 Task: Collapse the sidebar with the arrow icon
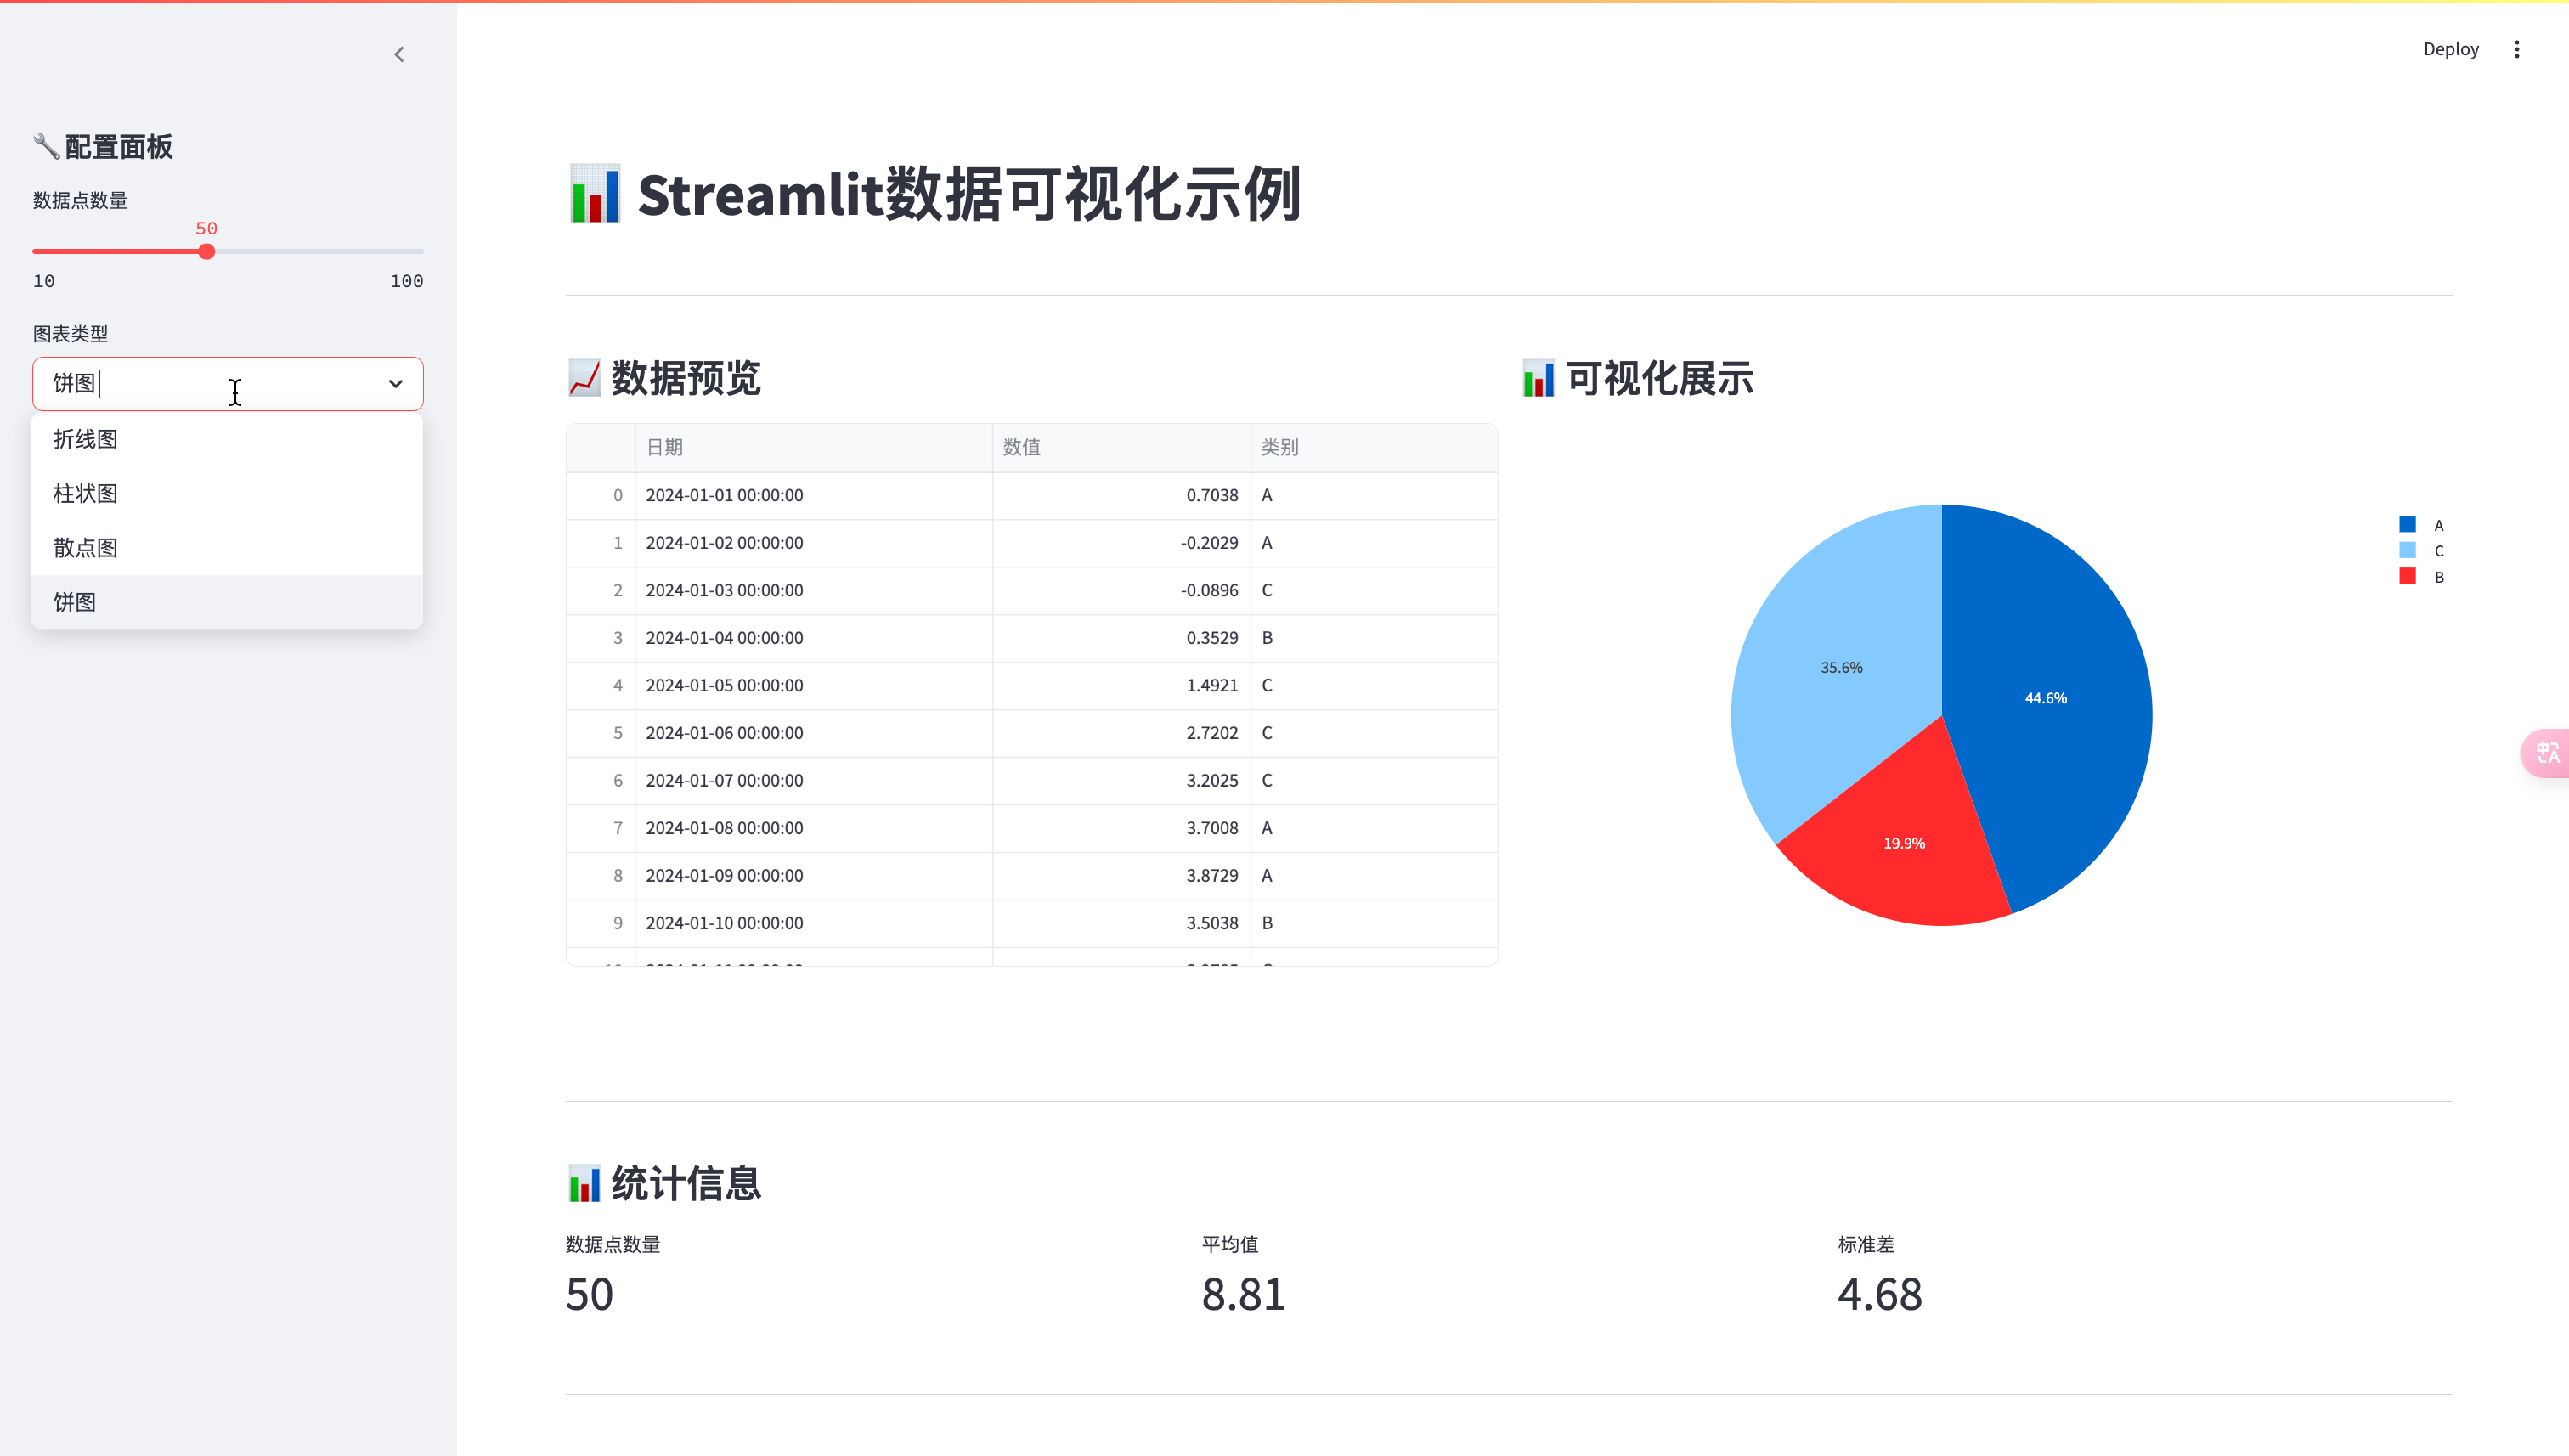[x=399, y=55]
